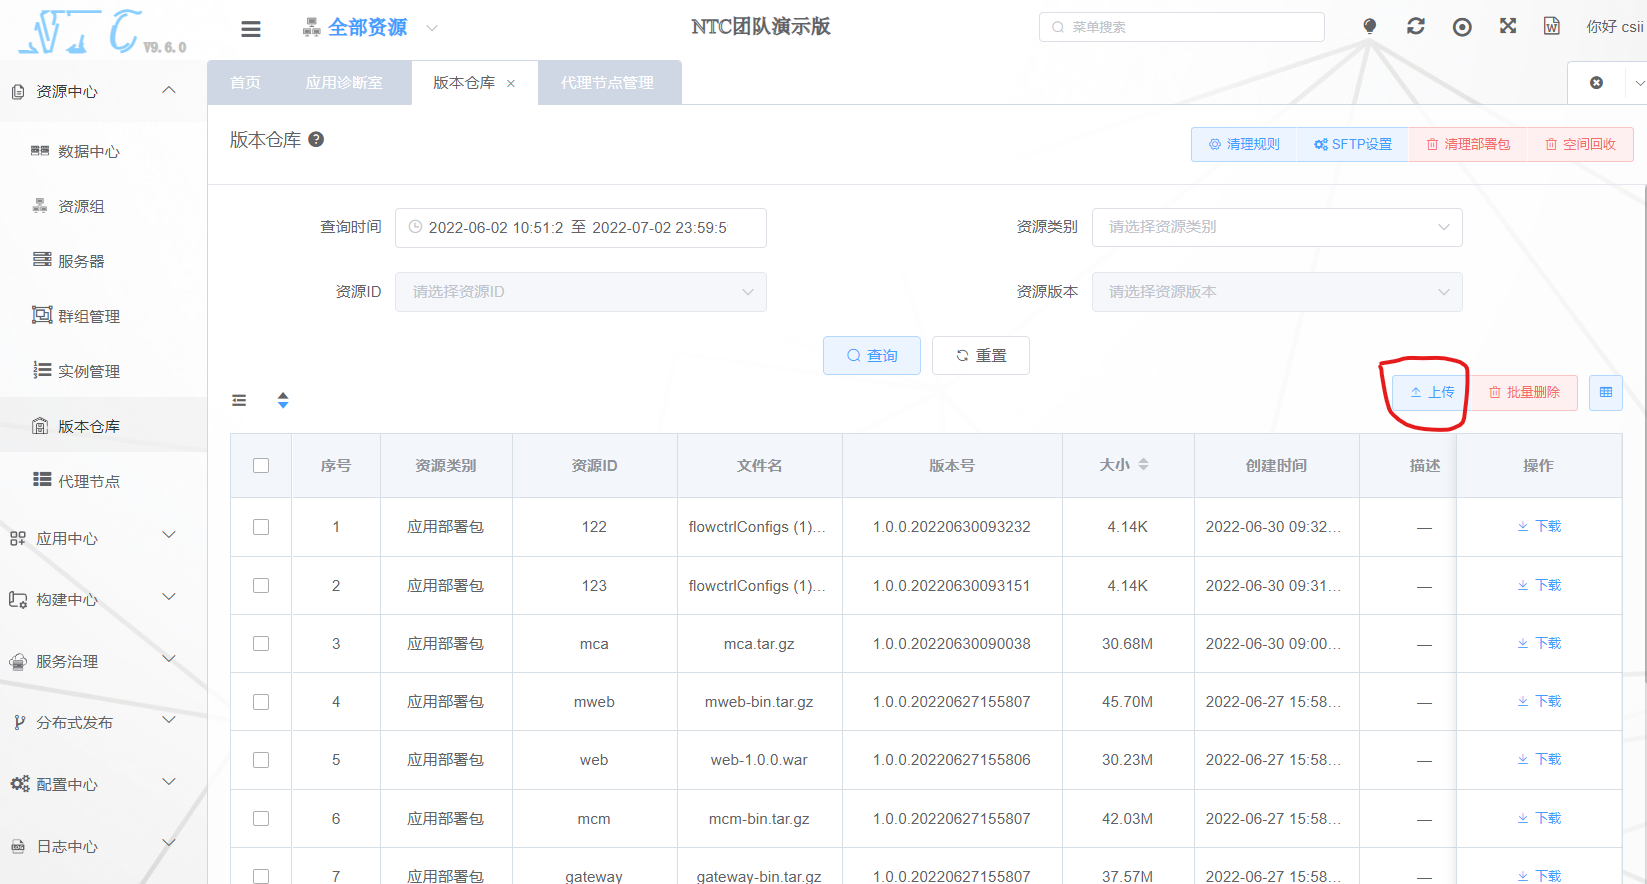The height and width of the screenshot is (884, 1647).
Task: Click the circular target icon in header
Action: [x=1462, y=27]
